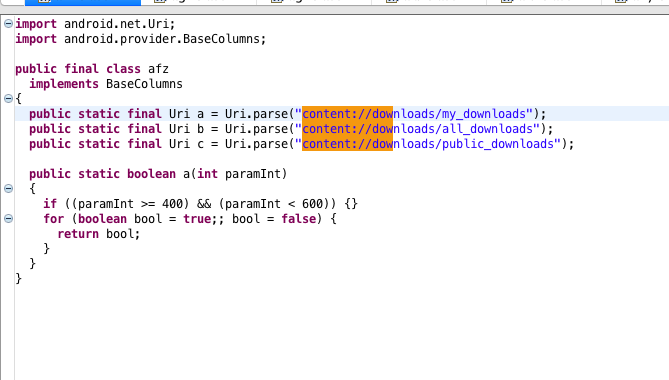The width and height of the screenshot is (669, 380).
Task: Click BaseColumns after the implements keyword
Action: pos(144,84)
